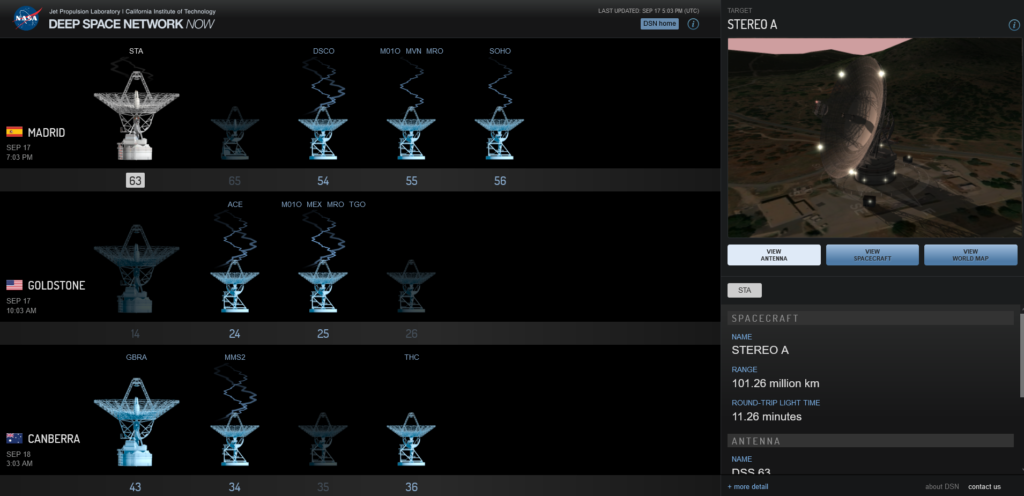Click the MMS2 spacecraft label
Screen dimensions: 1024x496
pos(234,357)
